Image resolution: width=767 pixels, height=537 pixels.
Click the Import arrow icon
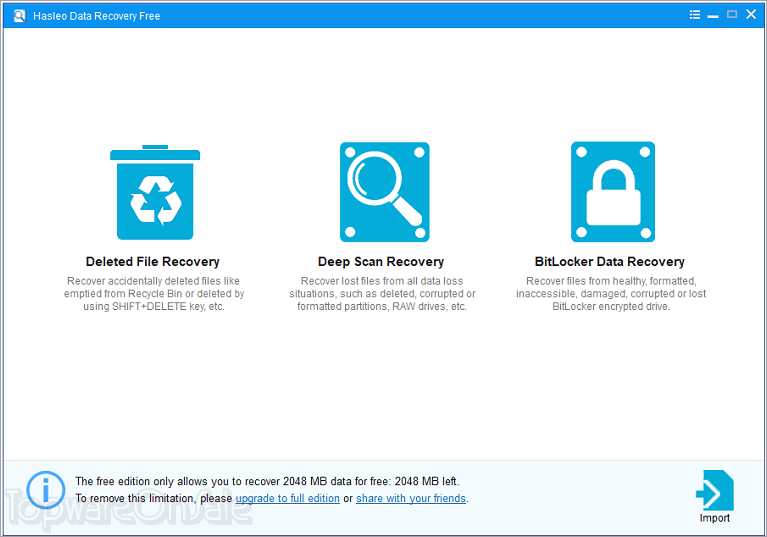pyautogui.click(x=715, y=491)
